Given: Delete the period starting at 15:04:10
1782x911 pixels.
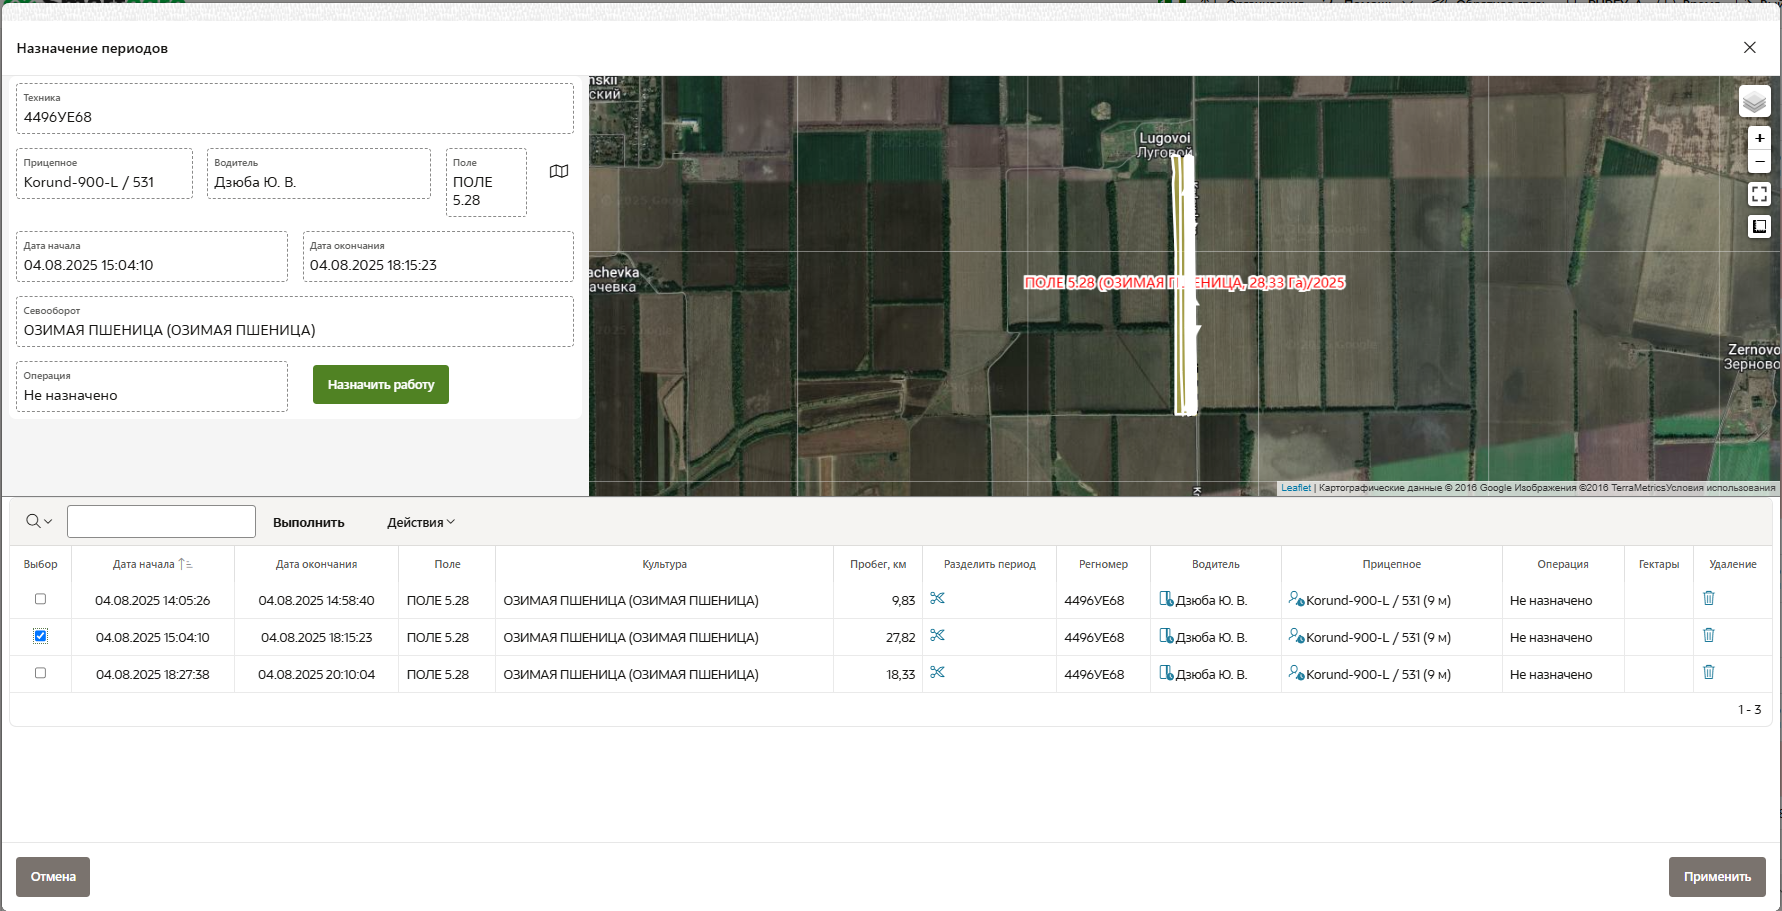Looking at the screenshot, I should (1708, 636).
